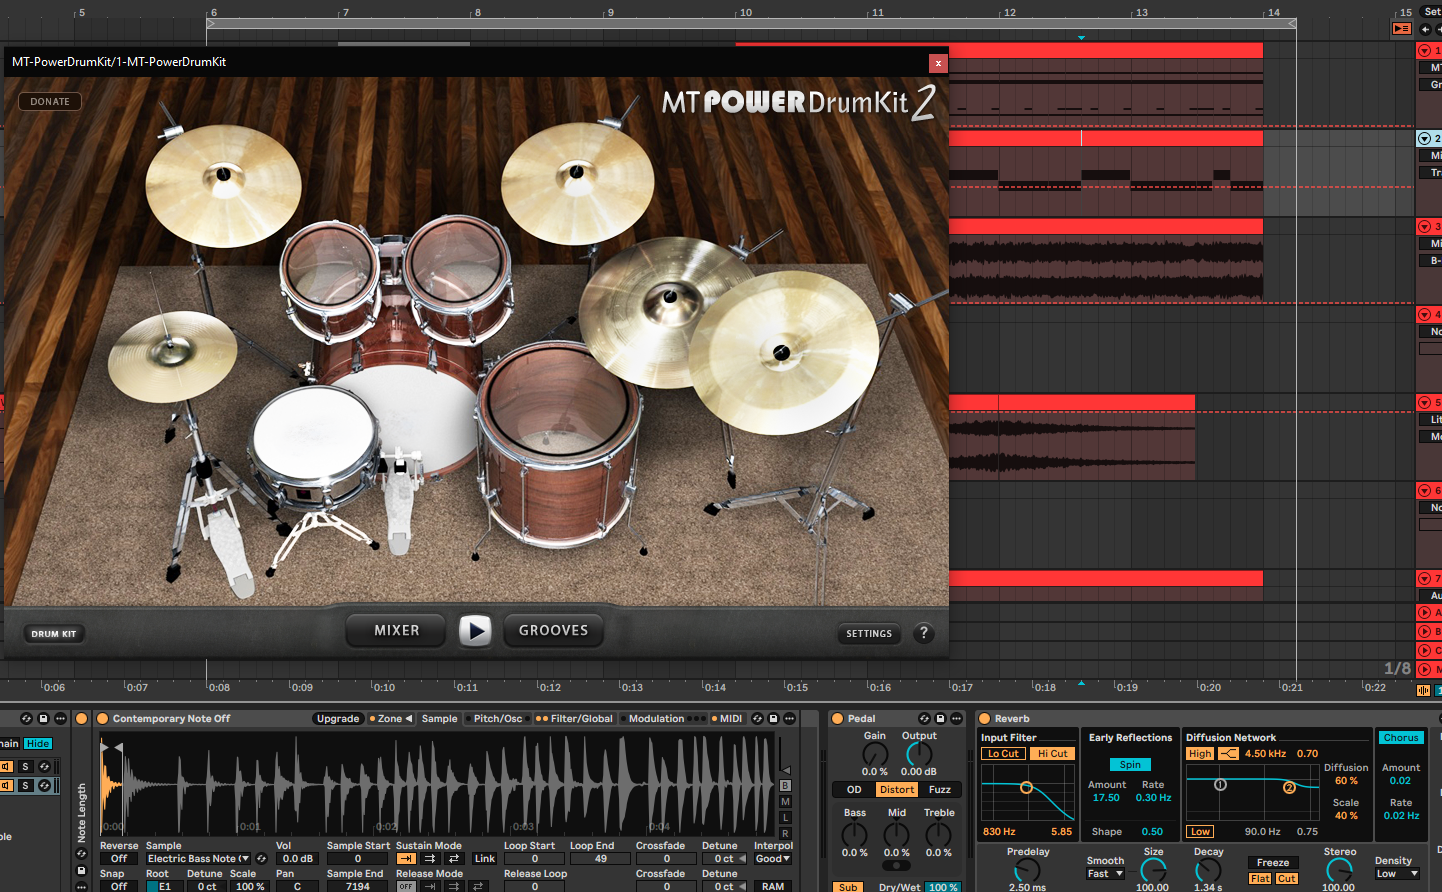Open the Pitch/Osc tab

coord(497,719)
